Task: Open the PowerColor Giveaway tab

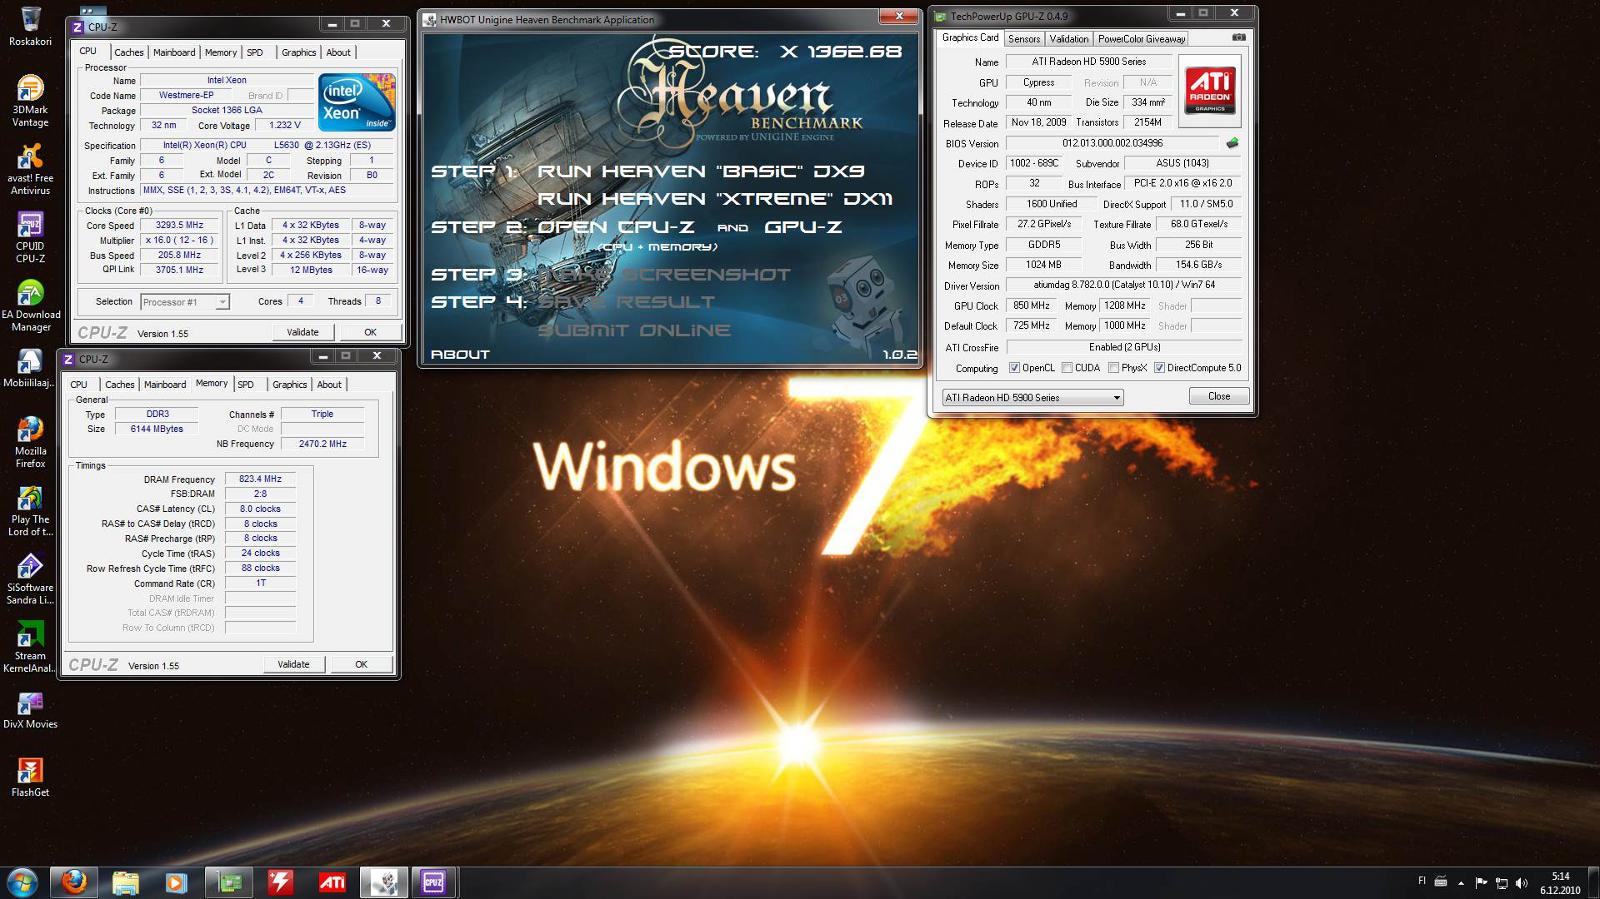Action: coord(1141,38)
